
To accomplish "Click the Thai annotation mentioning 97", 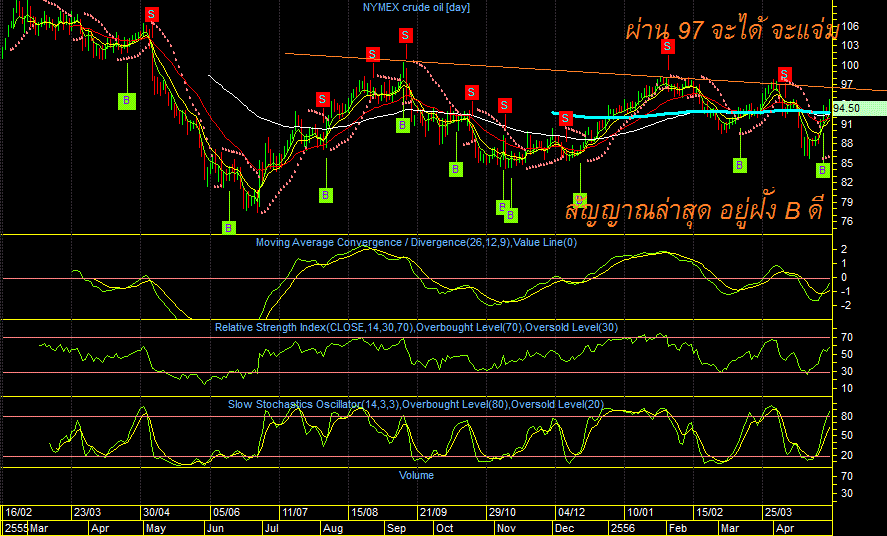I will coord(730,31).
